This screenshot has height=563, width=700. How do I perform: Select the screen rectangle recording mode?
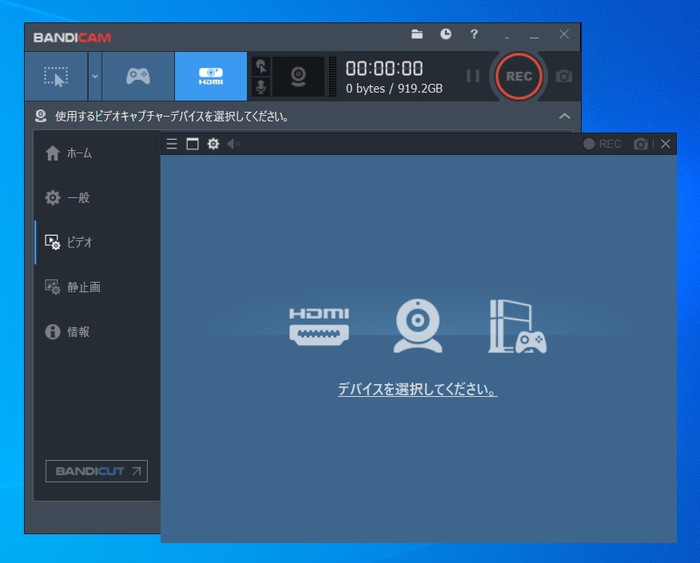[x=56, y=76]
